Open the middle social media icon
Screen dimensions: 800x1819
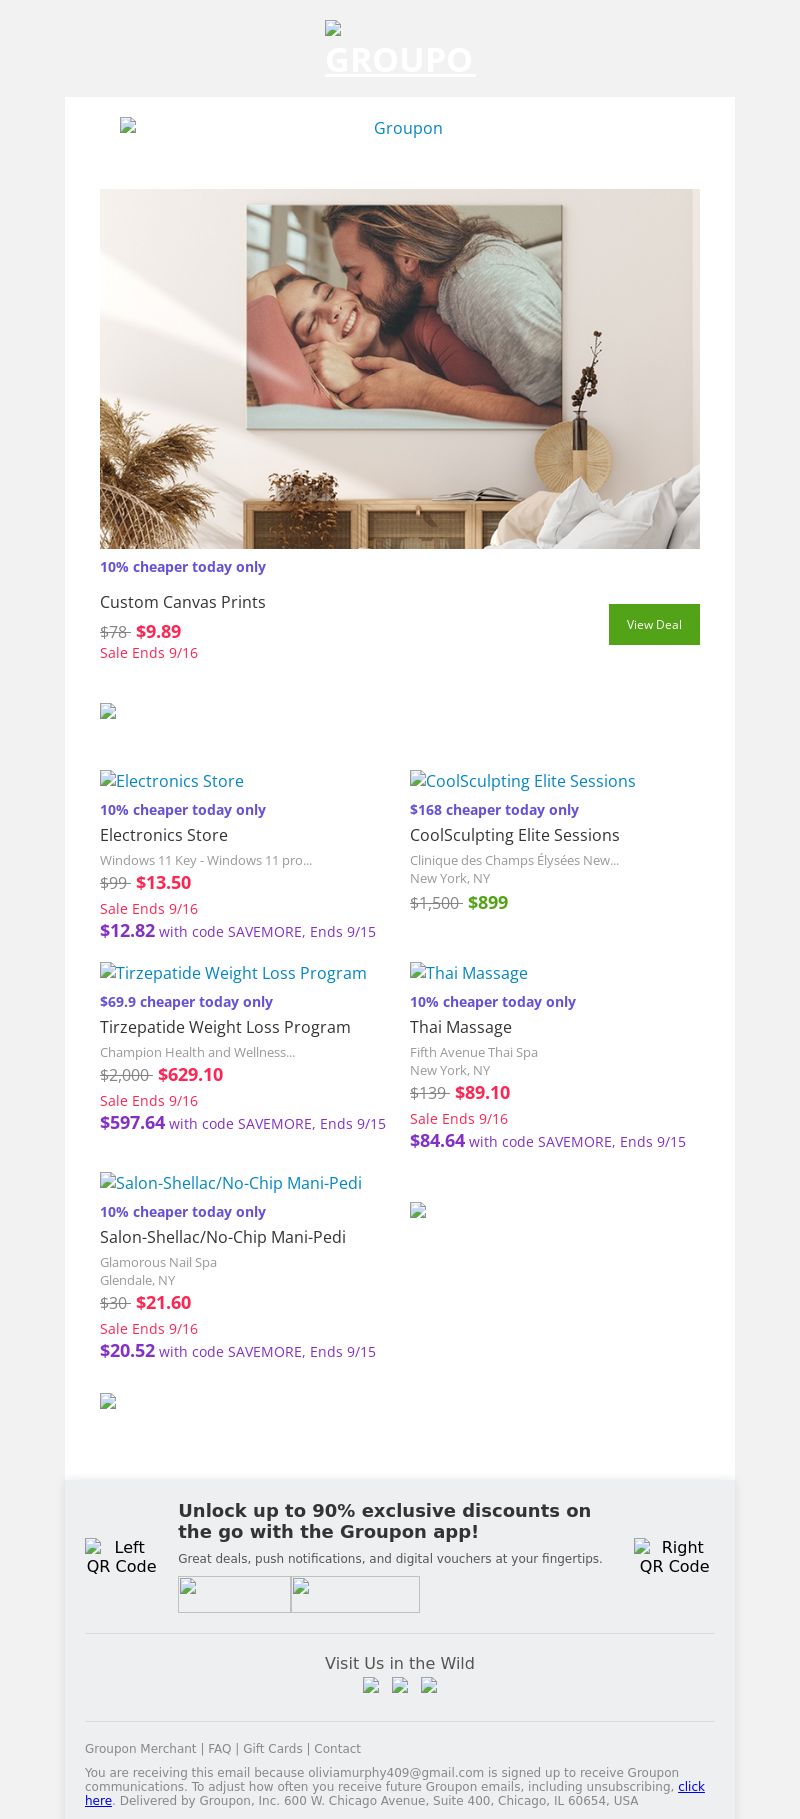pos(400,1685)
